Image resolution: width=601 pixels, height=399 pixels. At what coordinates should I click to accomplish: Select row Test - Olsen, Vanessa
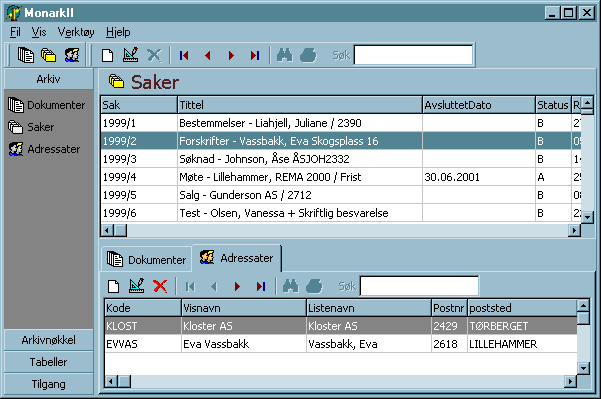point(341,213)
